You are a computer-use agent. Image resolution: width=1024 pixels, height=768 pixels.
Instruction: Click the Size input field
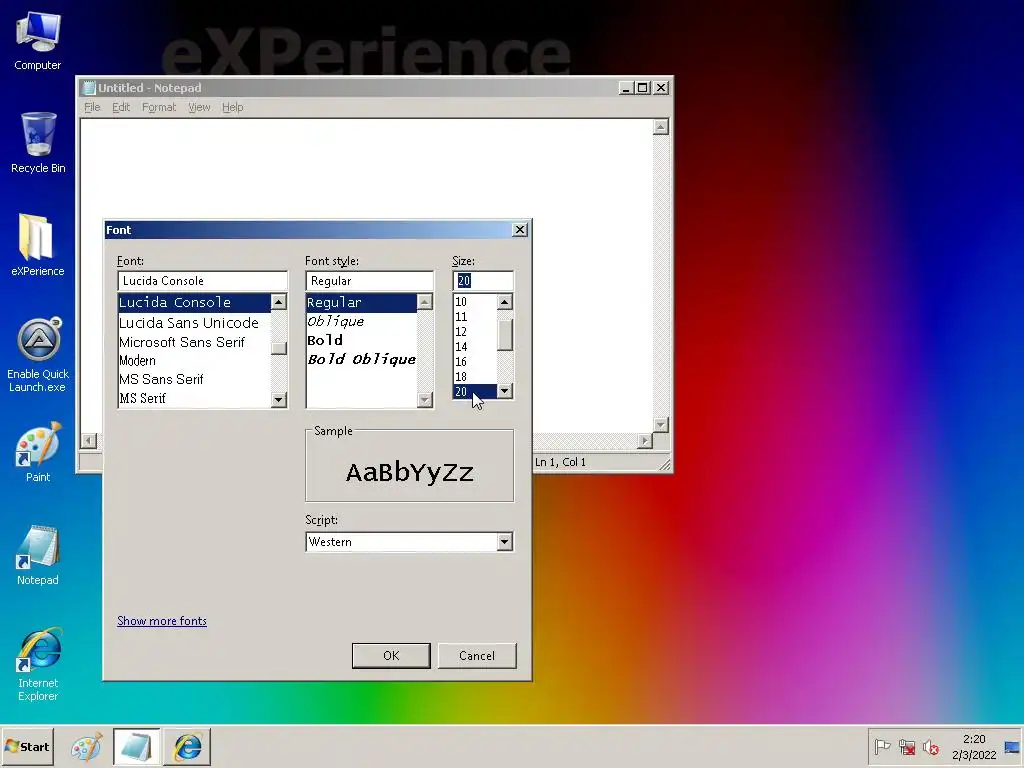click(x=483, y=281)
